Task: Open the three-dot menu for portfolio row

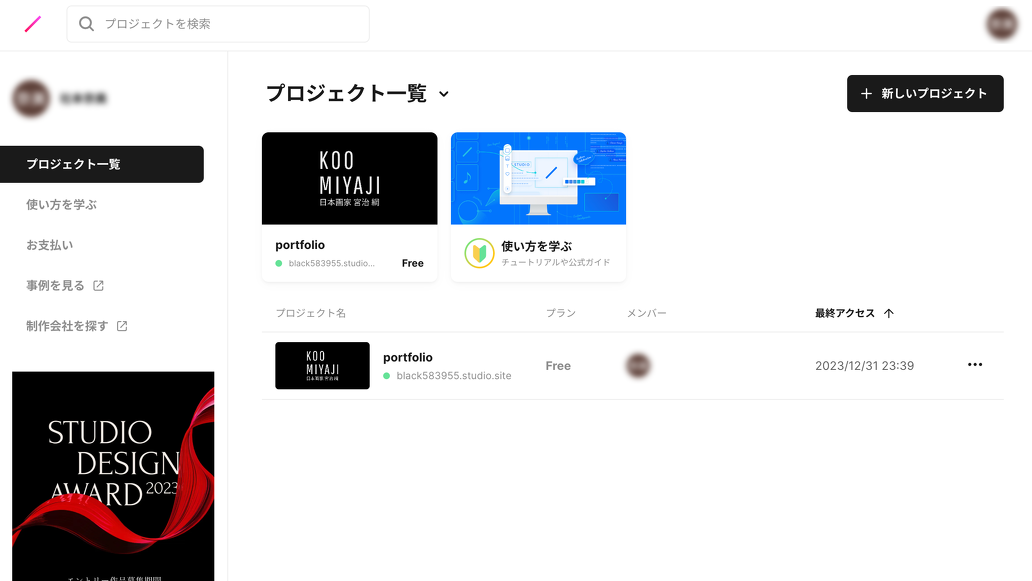Action: [975, 365]
